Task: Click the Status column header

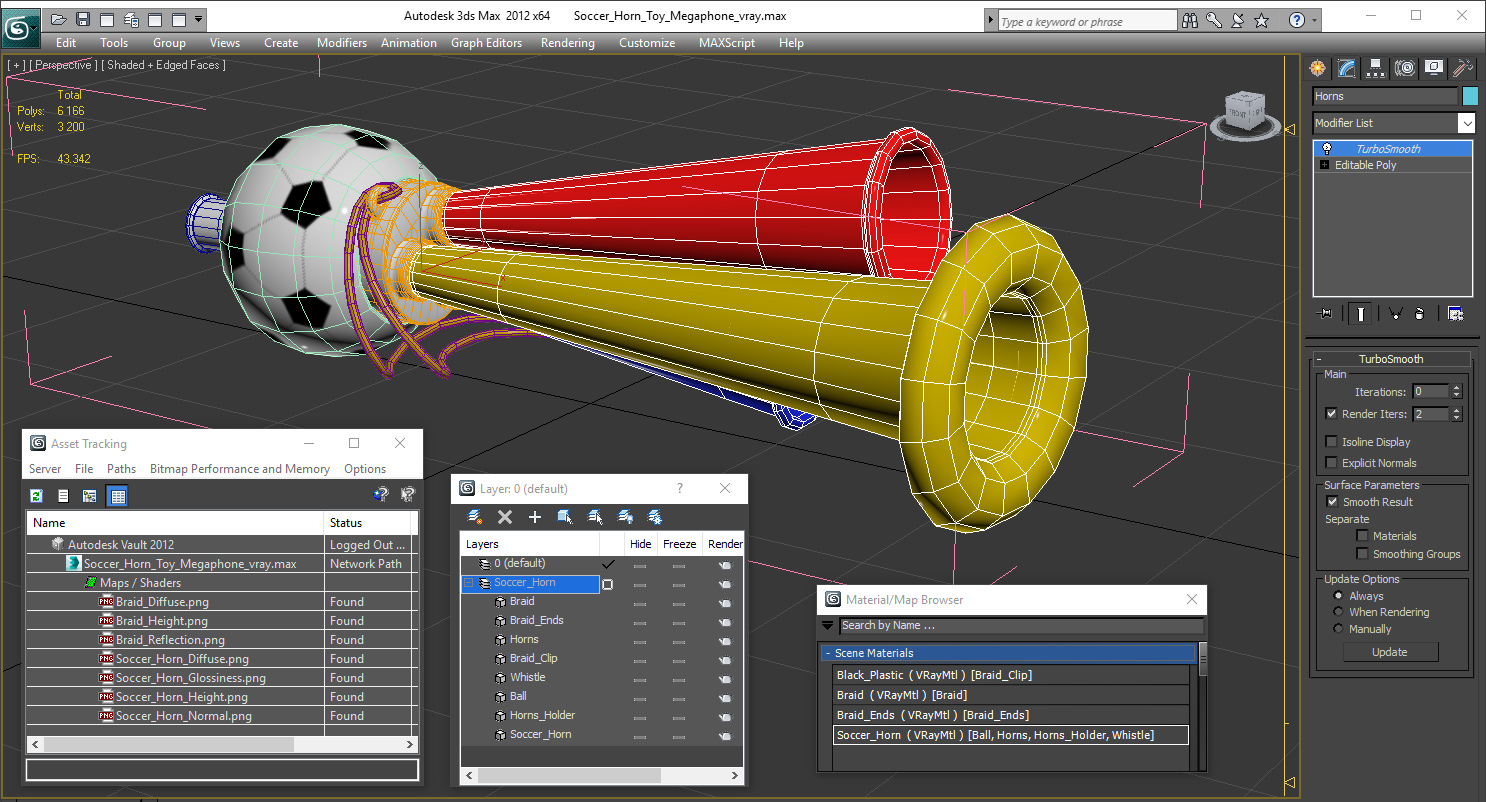Action: click(x=367, y=523)
